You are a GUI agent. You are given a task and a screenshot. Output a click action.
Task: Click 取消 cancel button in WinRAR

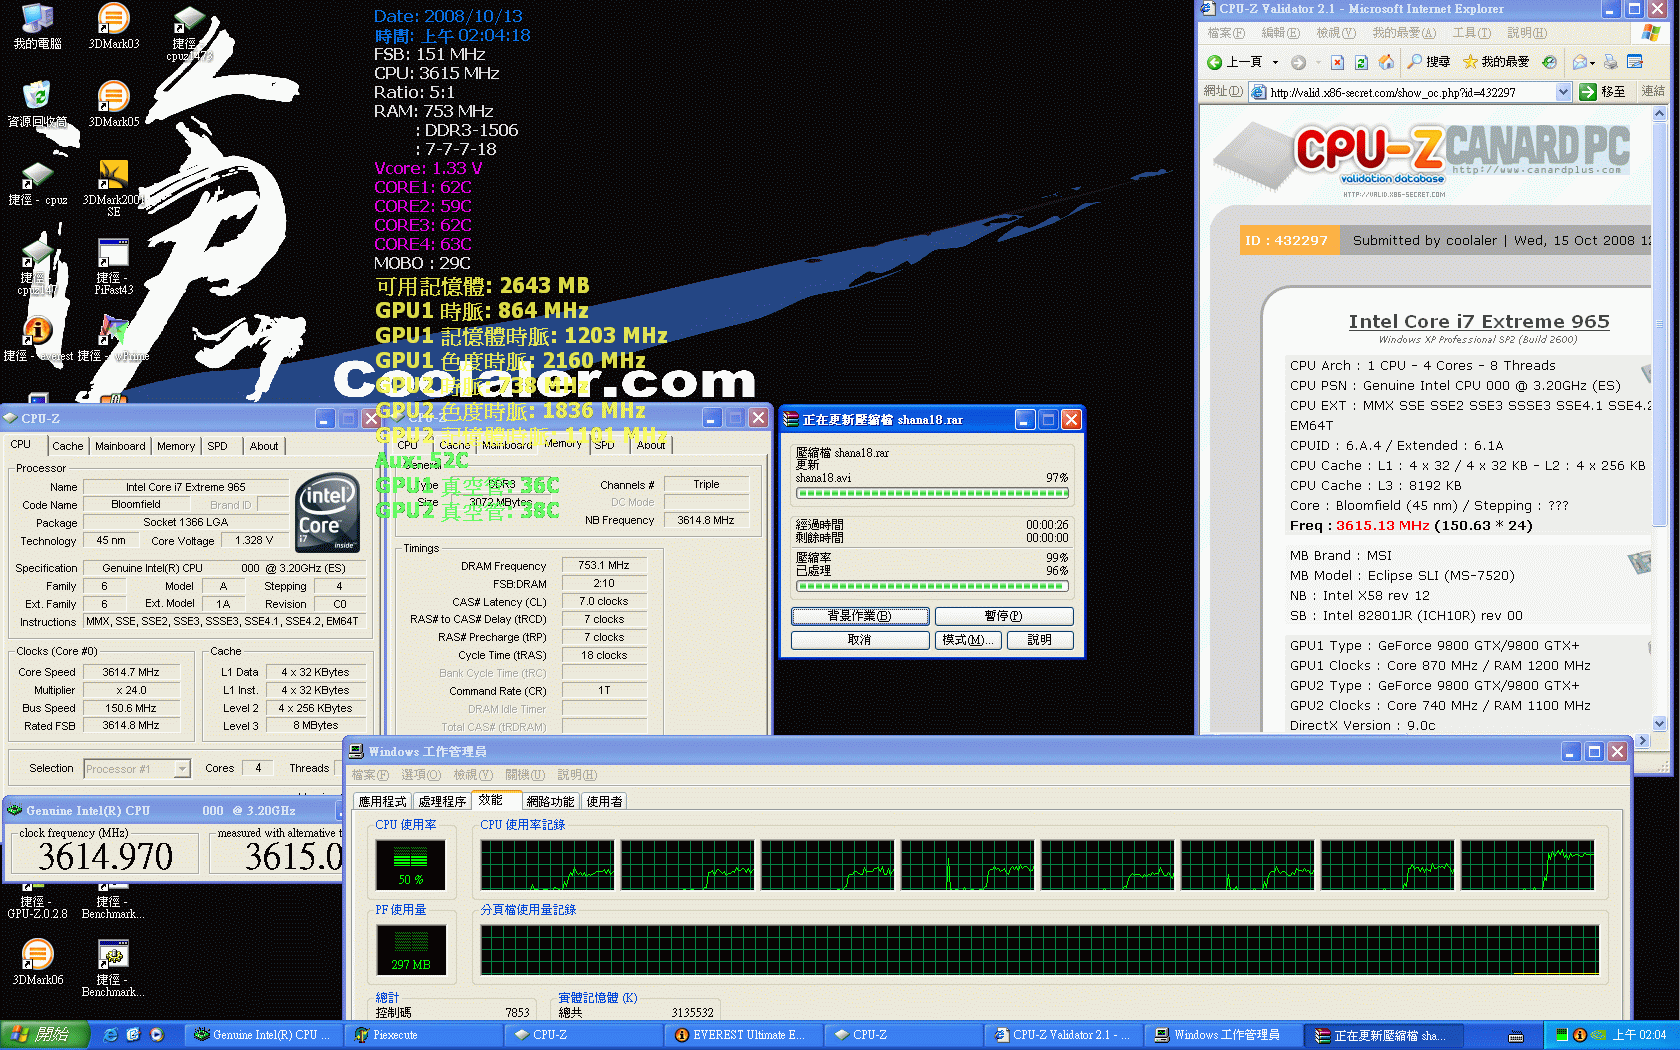(x=859, y=640)
